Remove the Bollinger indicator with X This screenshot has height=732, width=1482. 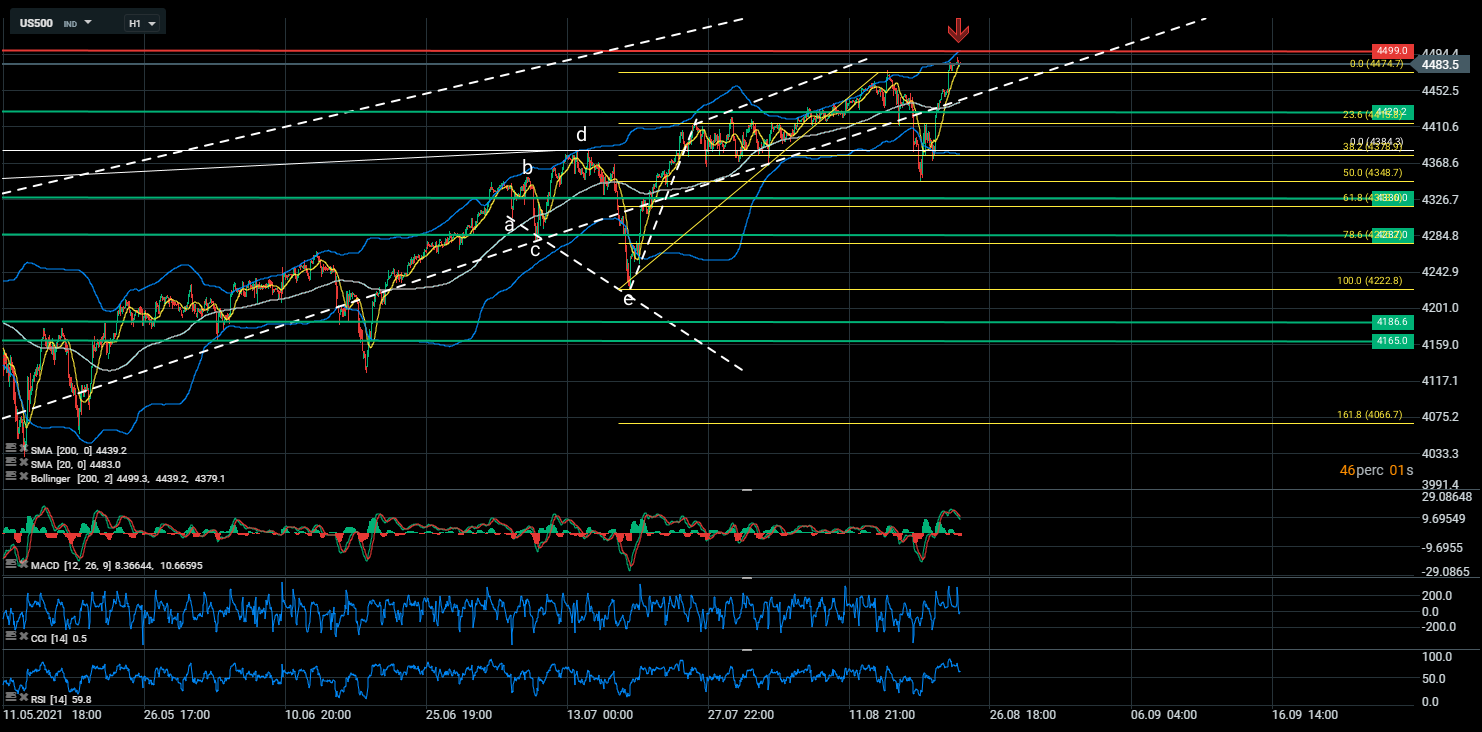point(24,478)
